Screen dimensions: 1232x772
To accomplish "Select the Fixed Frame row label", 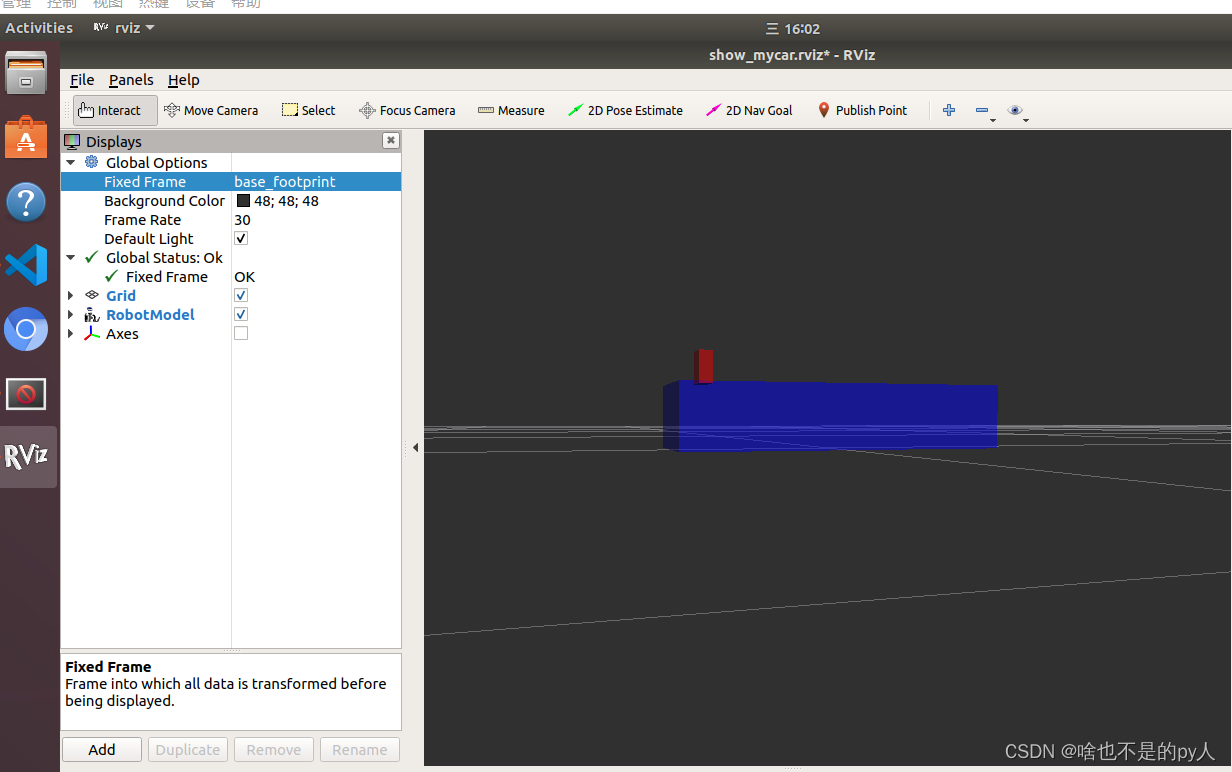I will pyautogui.click(x=145, y=181).
